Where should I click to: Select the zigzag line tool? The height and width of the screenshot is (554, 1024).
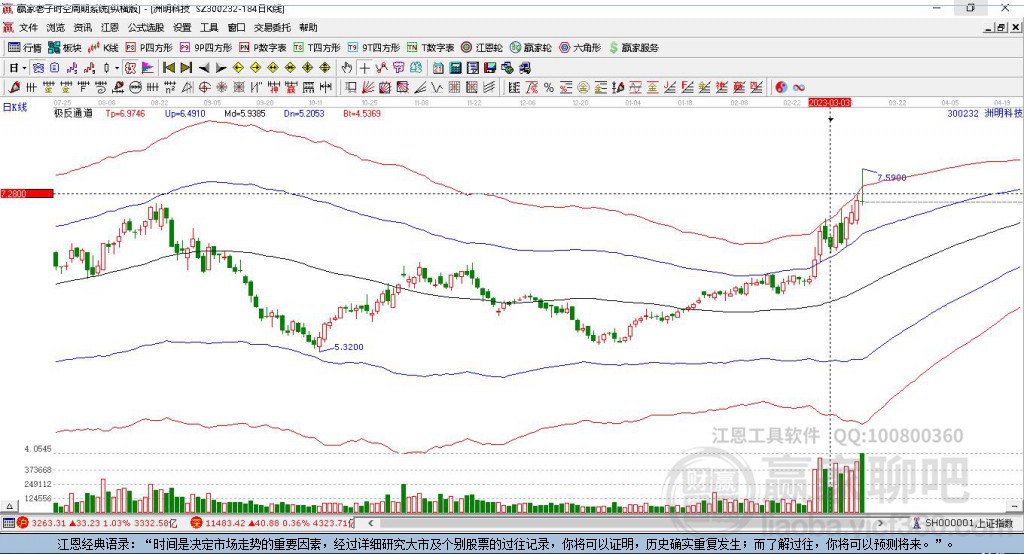click(437, 88)
